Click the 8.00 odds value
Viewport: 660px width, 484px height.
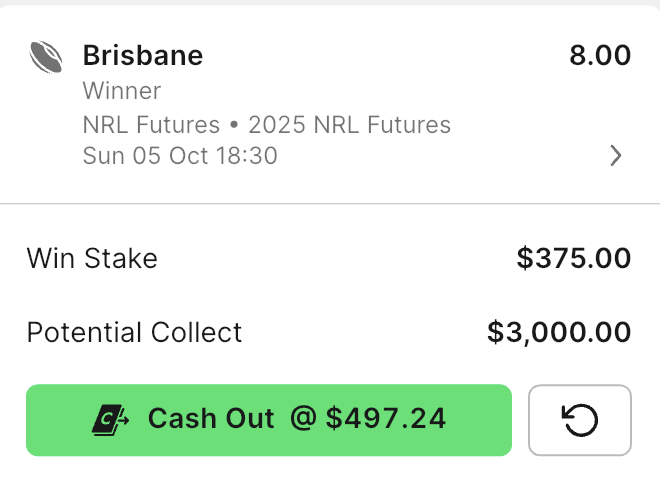click(x=600, y=55)
